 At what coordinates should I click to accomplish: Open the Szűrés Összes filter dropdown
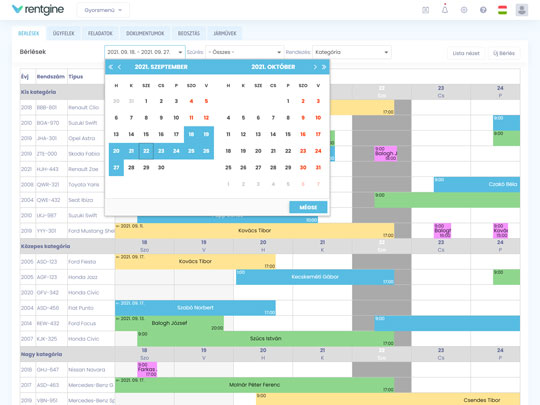point(245,52)
